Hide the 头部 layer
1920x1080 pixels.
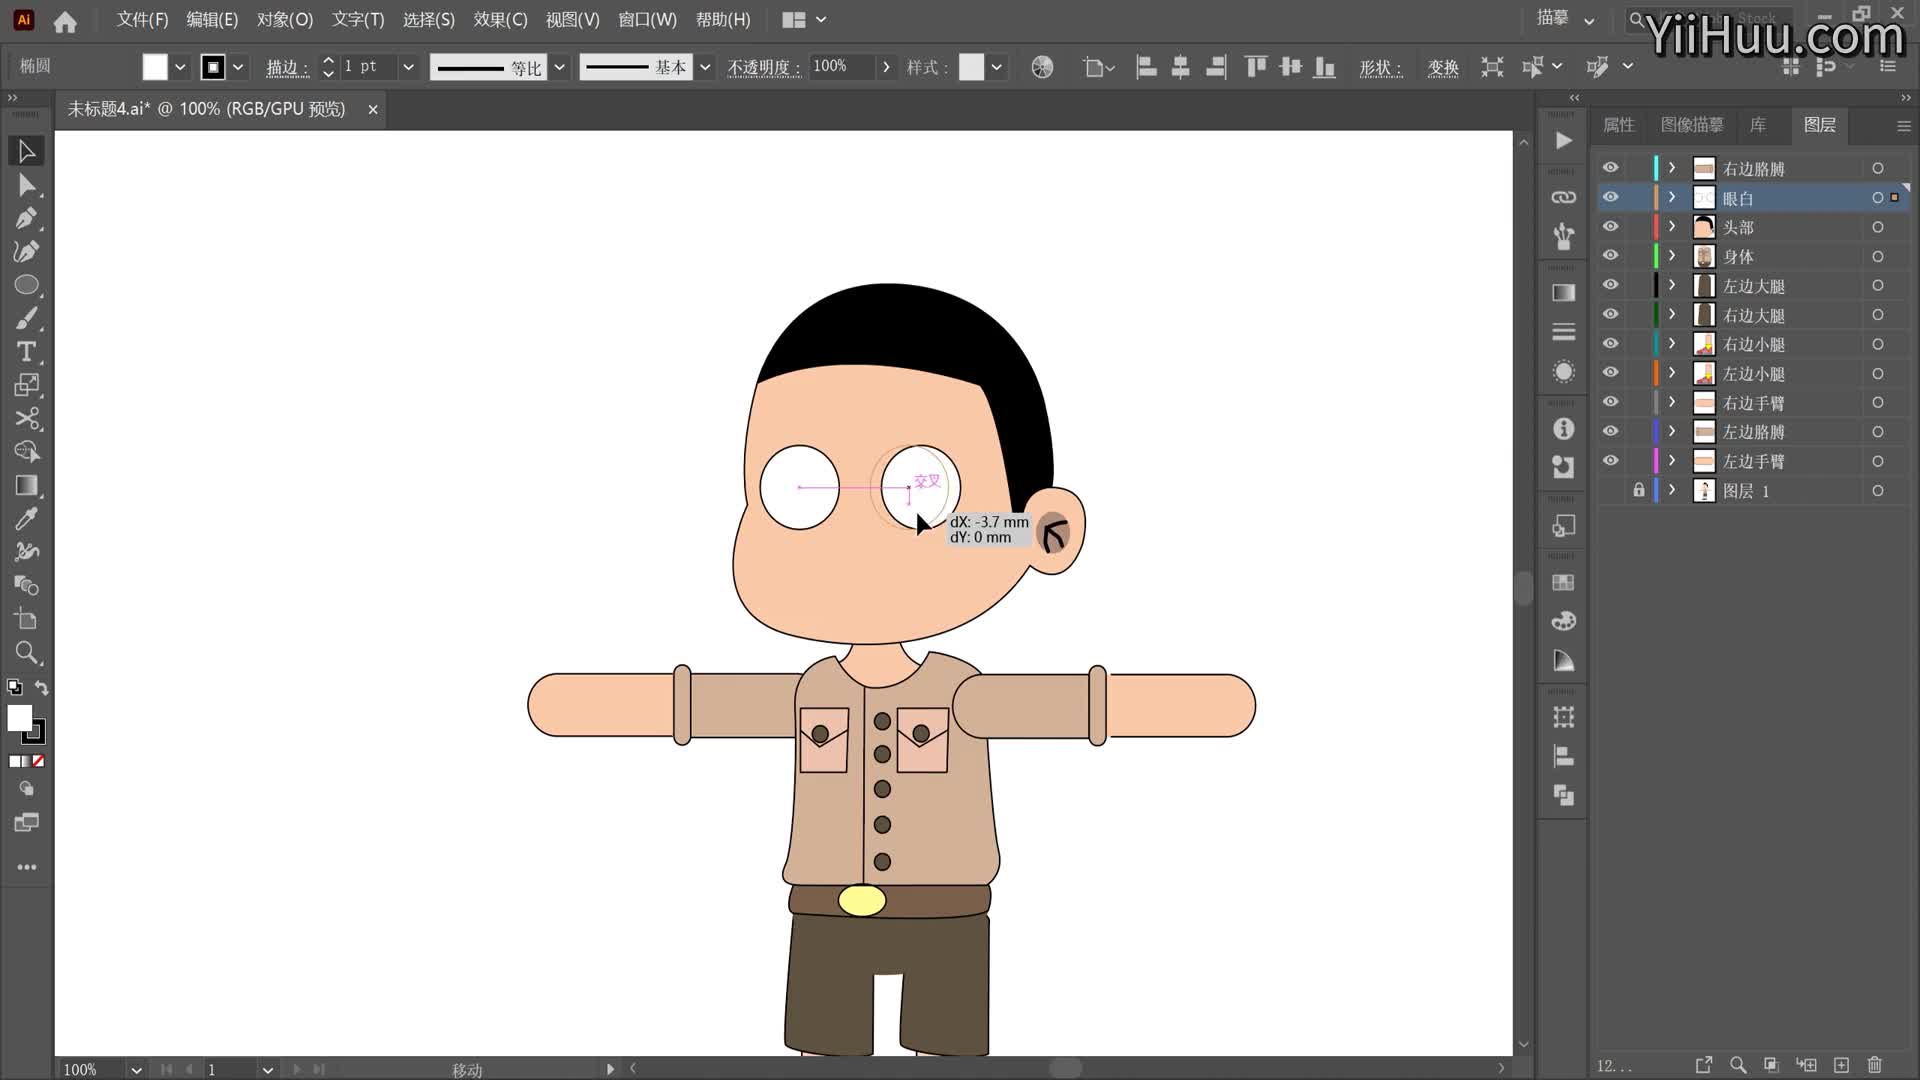coord(1610,226)
